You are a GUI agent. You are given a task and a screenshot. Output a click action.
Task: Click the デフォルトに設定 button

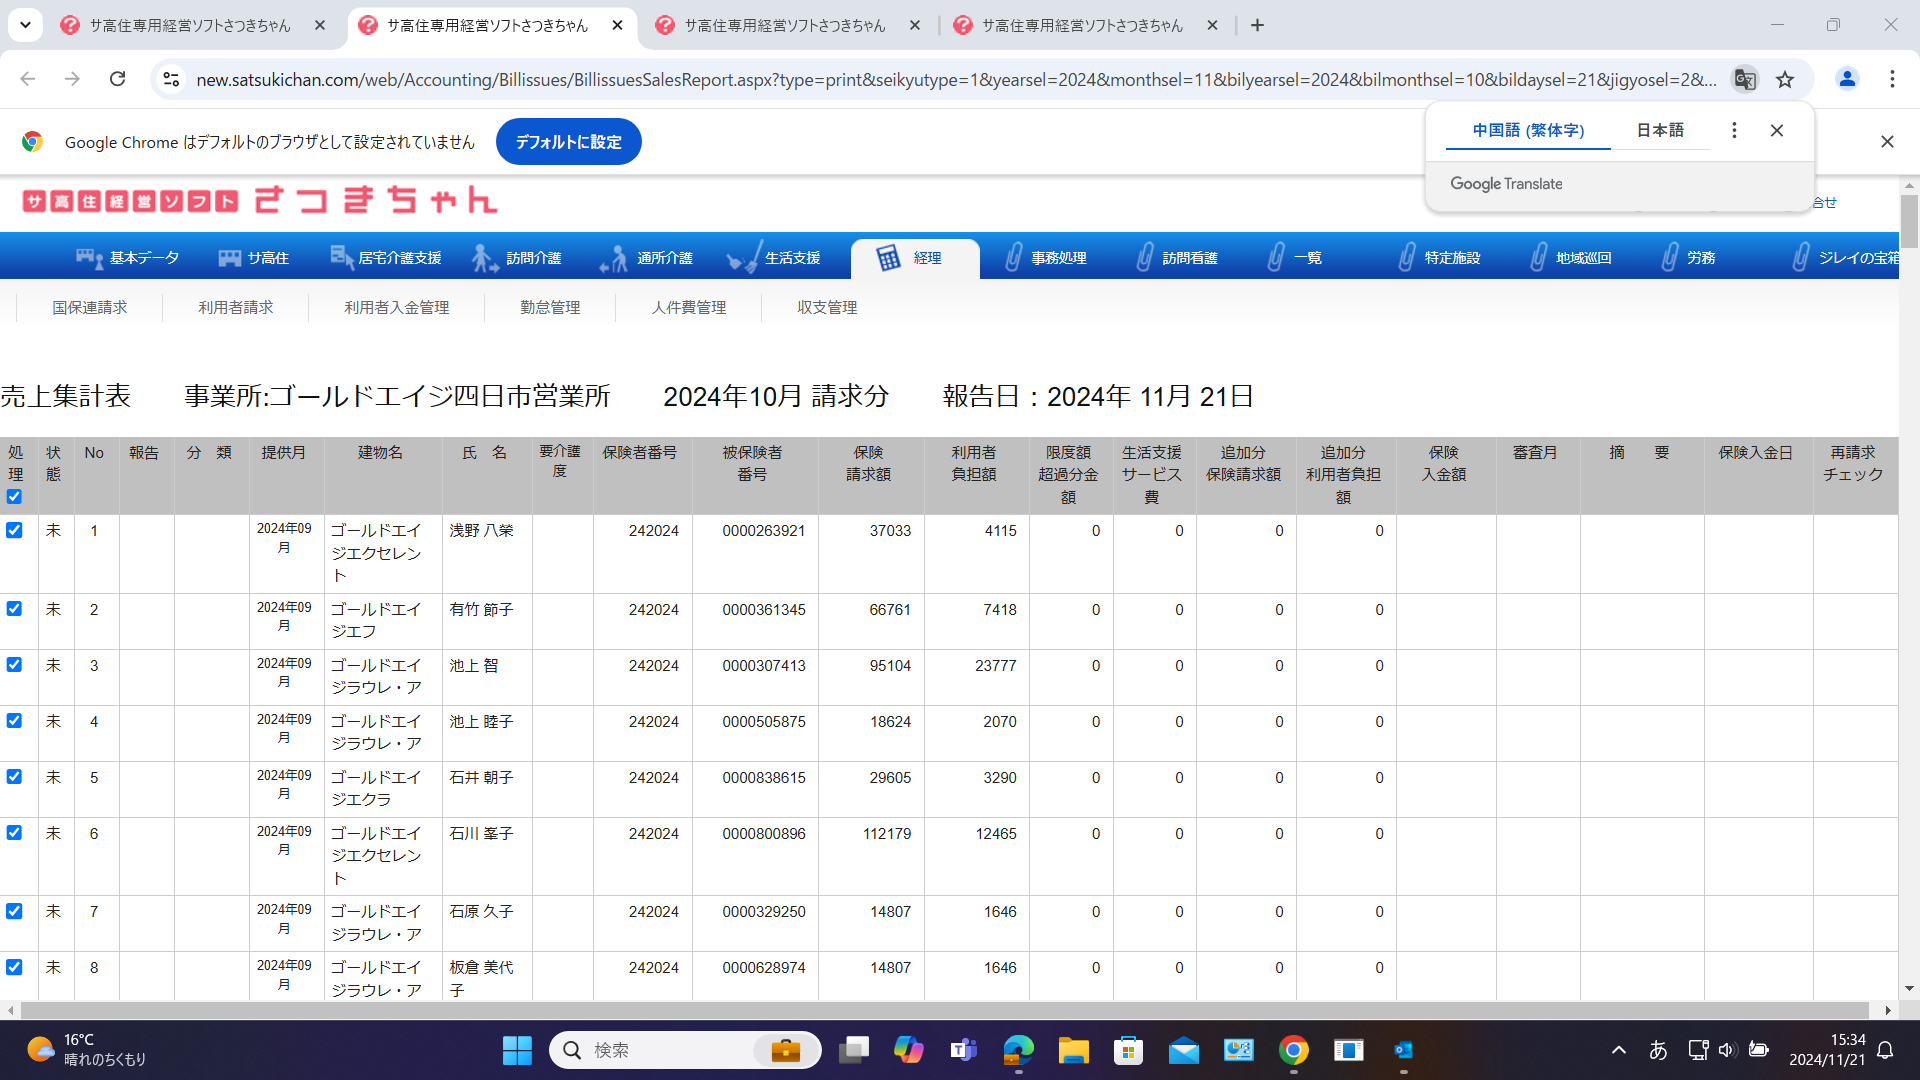(568, 142)
